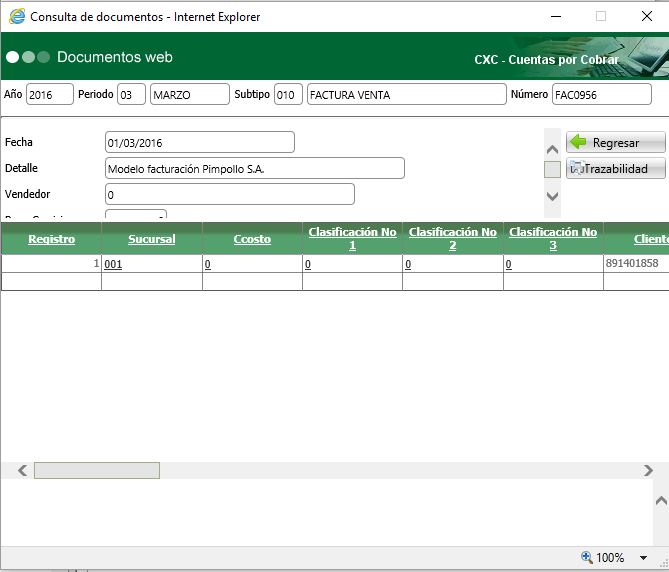Click the Internet Explorer logo icon

(x=17, y=17)
